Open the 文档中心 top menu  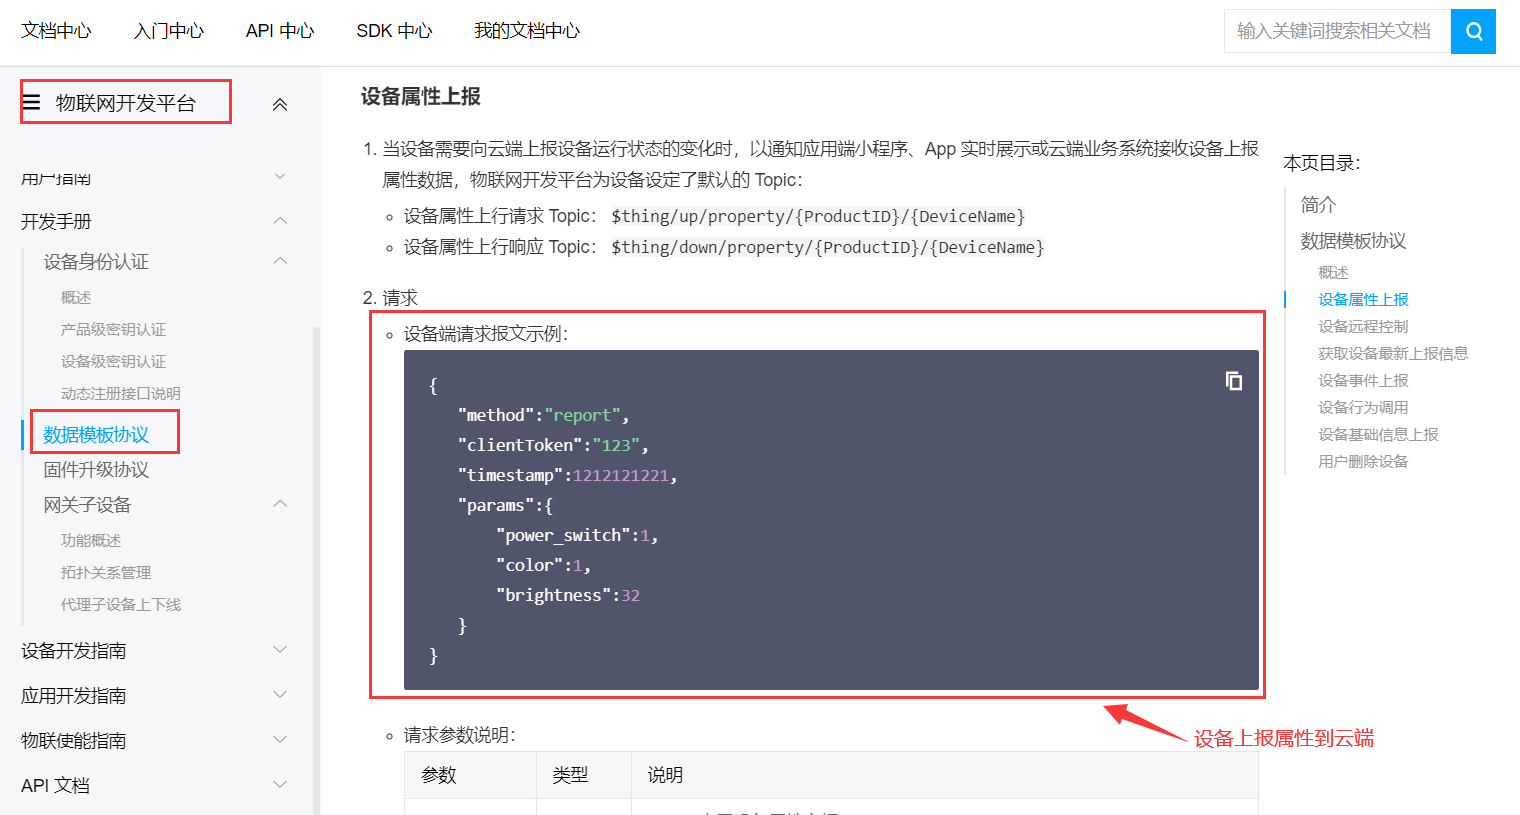point(56,31)
